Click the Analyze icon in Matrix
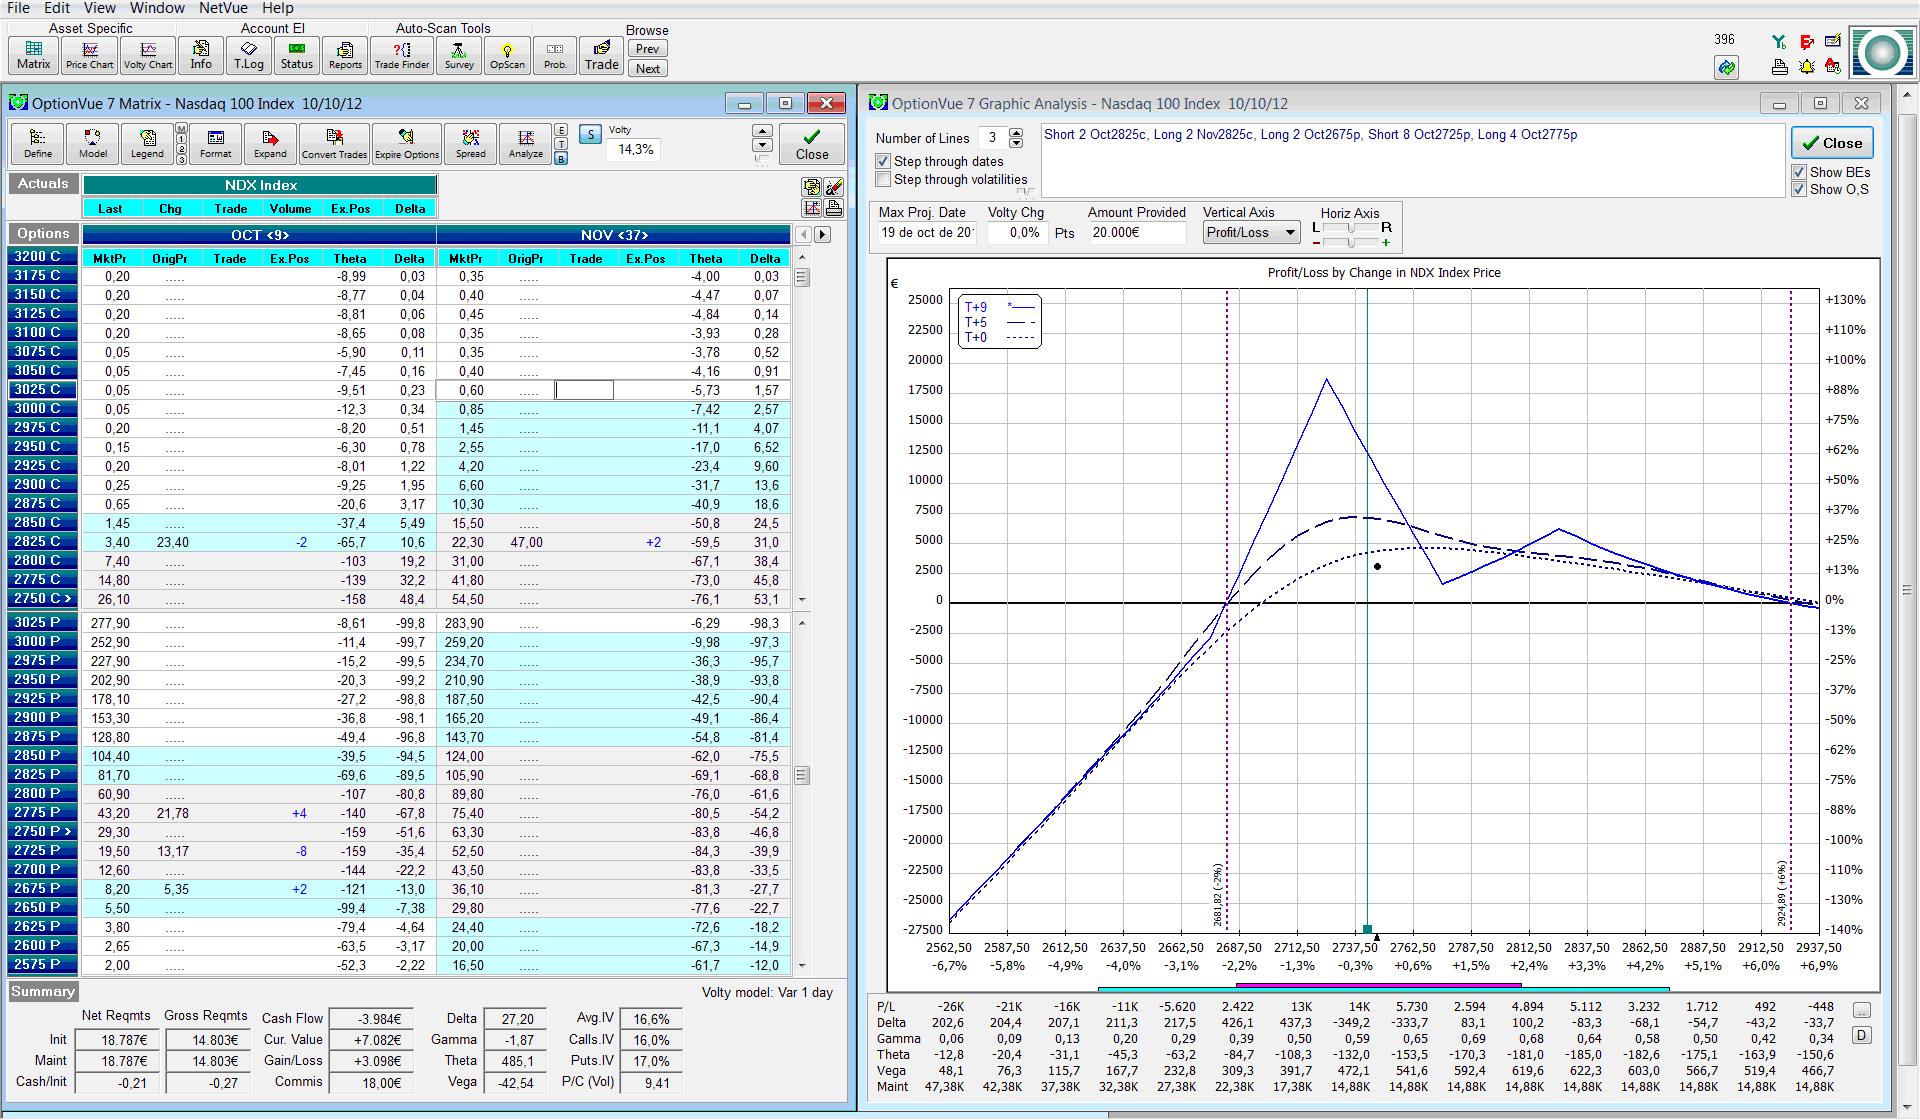The height and width of the screenshot is (1120, 1920). click(x=526, y=144)
